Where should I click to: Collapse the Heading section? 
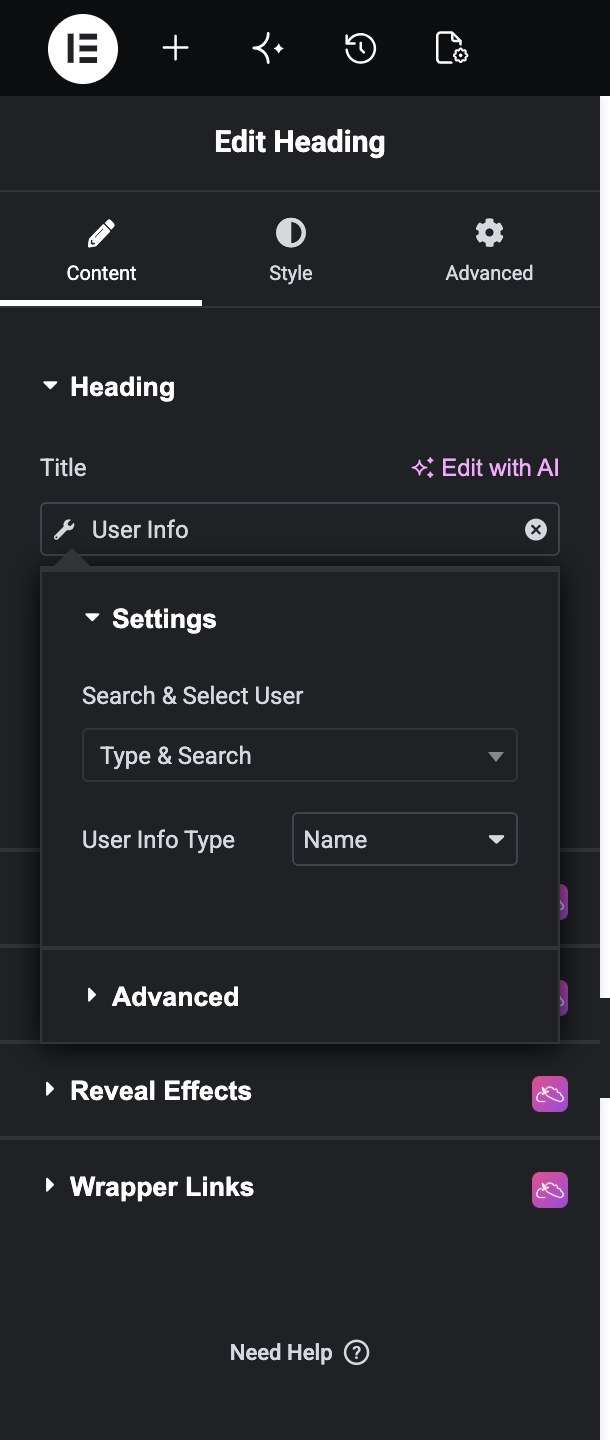108,387
